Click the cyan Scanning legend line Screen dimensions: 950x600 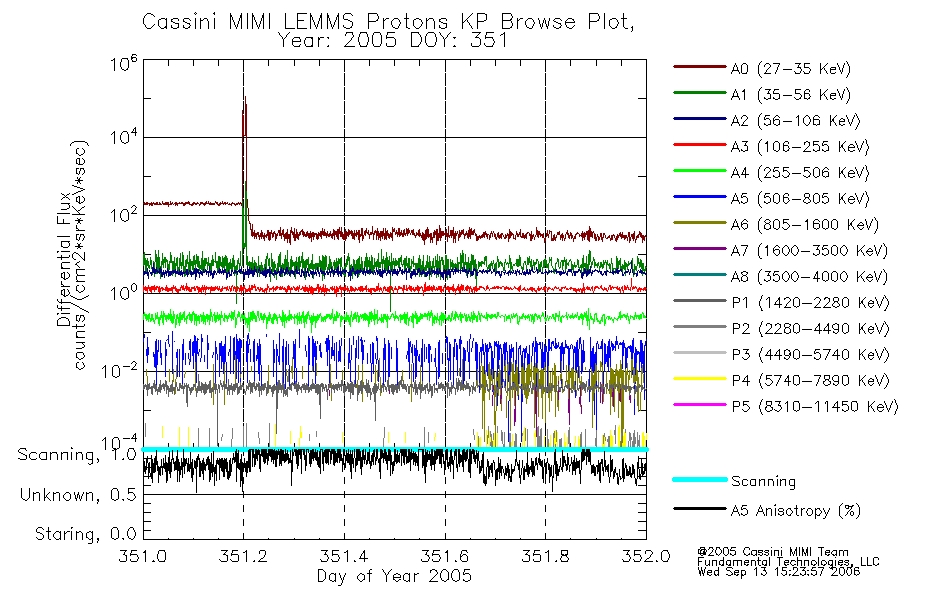coord(700,479)
